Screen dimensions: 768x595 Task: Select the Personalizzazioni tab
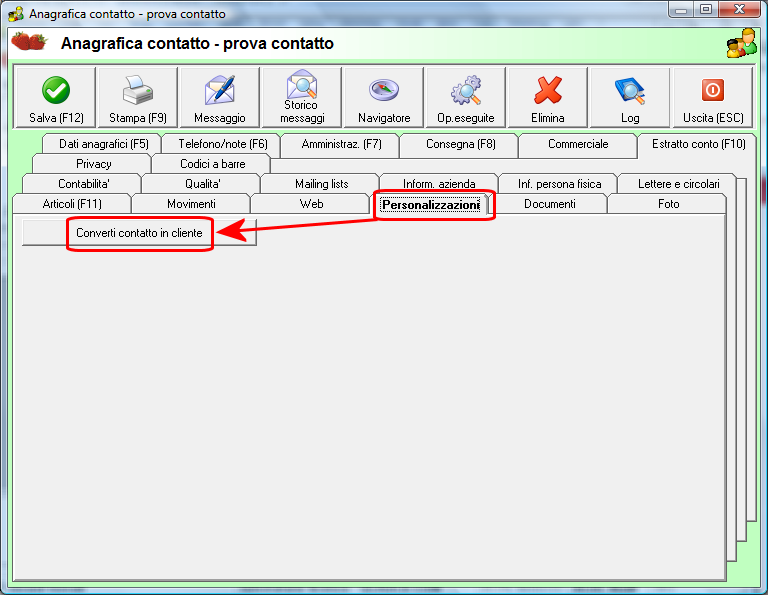tap(431, 205)
